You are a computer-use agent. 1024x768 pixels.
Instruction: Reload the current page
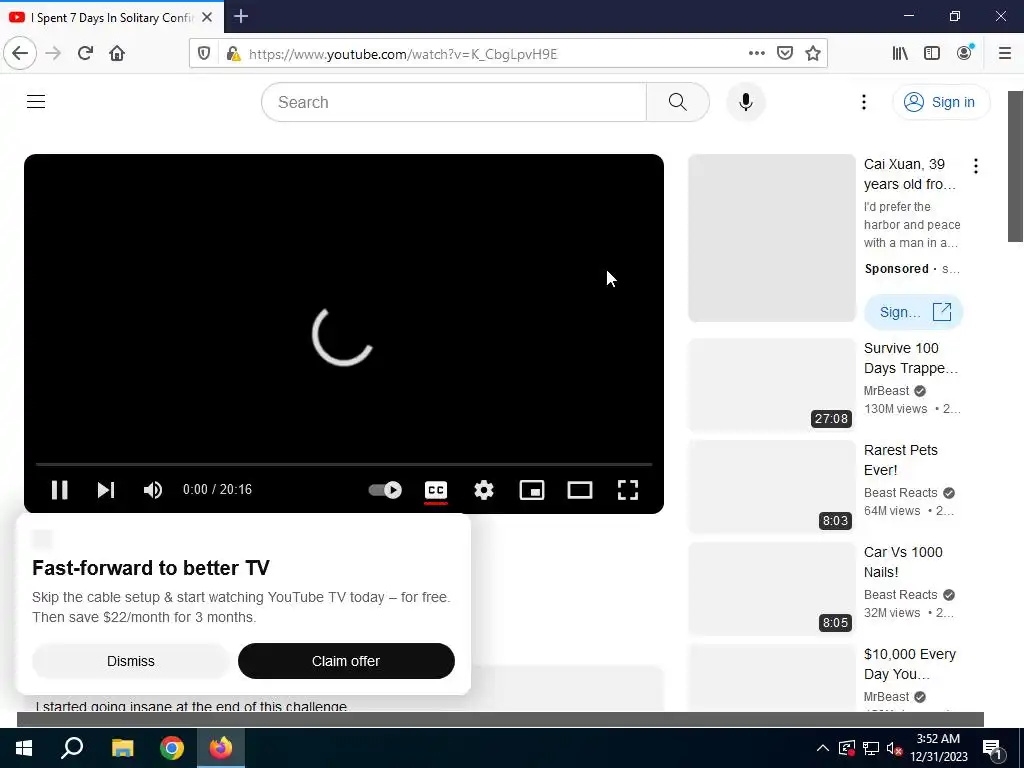click(x=85, y=54)
